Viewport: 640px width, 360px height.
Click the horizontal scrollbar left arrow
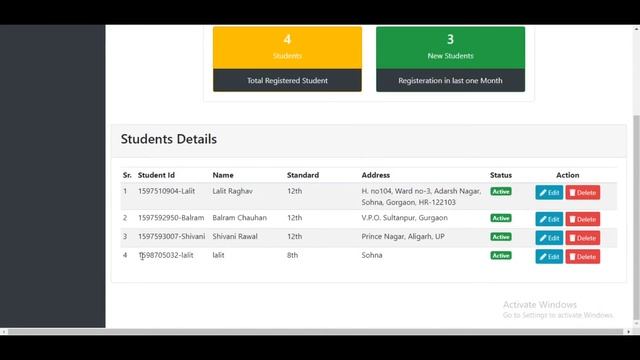tap(4, 332)
